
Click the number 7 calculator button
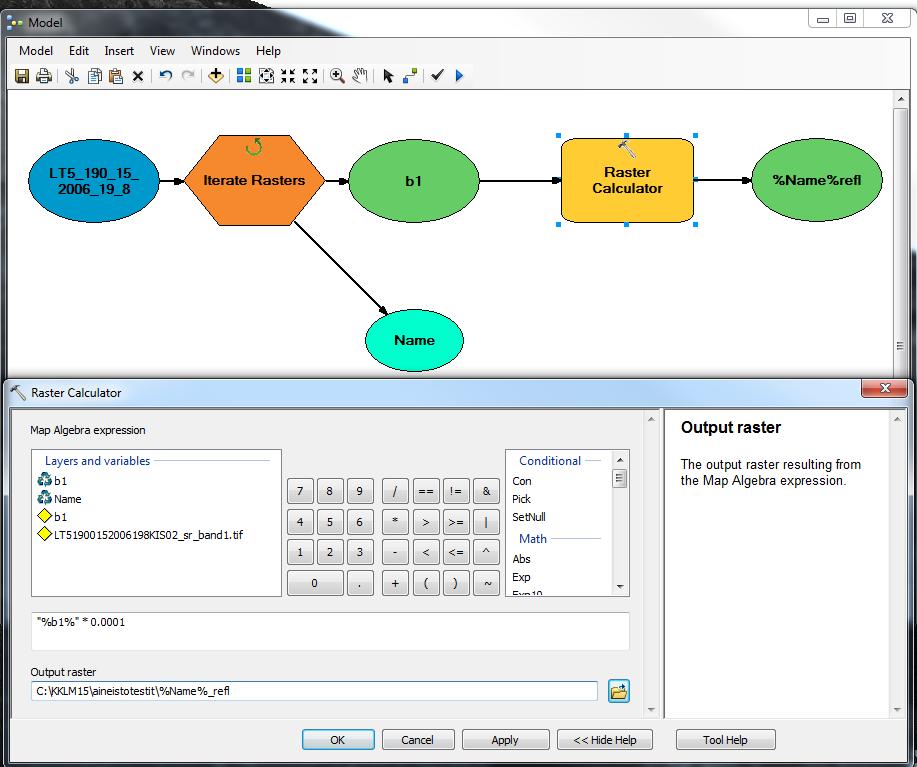point(300,491)
